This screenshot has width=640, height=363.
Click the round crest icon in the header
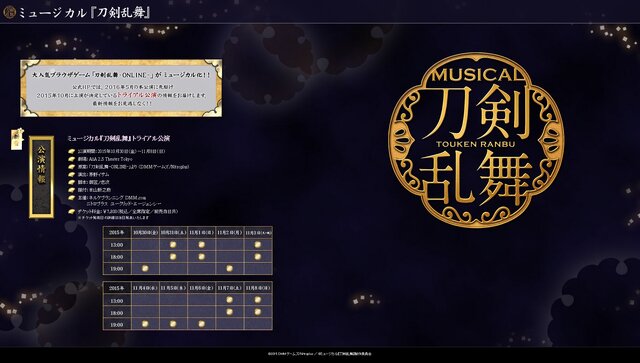point(9,12)
